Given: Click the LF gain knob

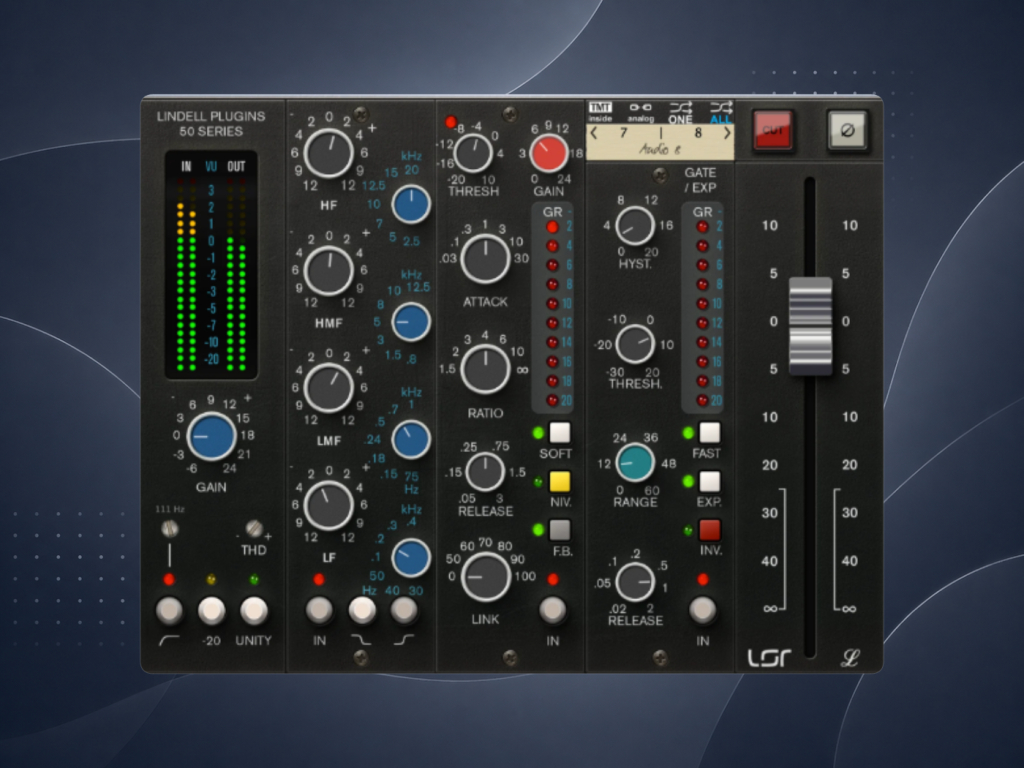Looking at the screenshot, I should click(328, 505).
